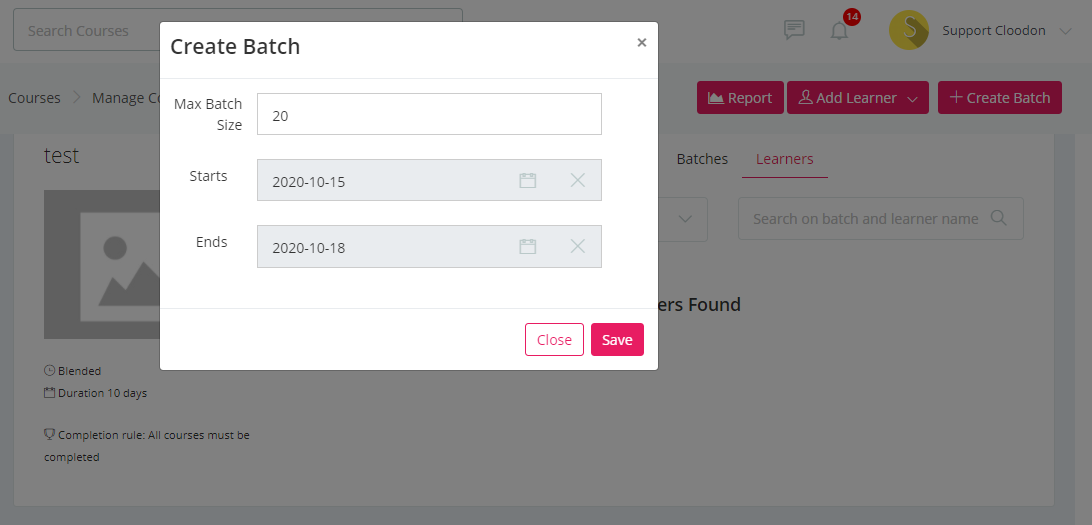
Task: Click the Support Cloodon profile avatar
Action: click(x=908, y=30)
